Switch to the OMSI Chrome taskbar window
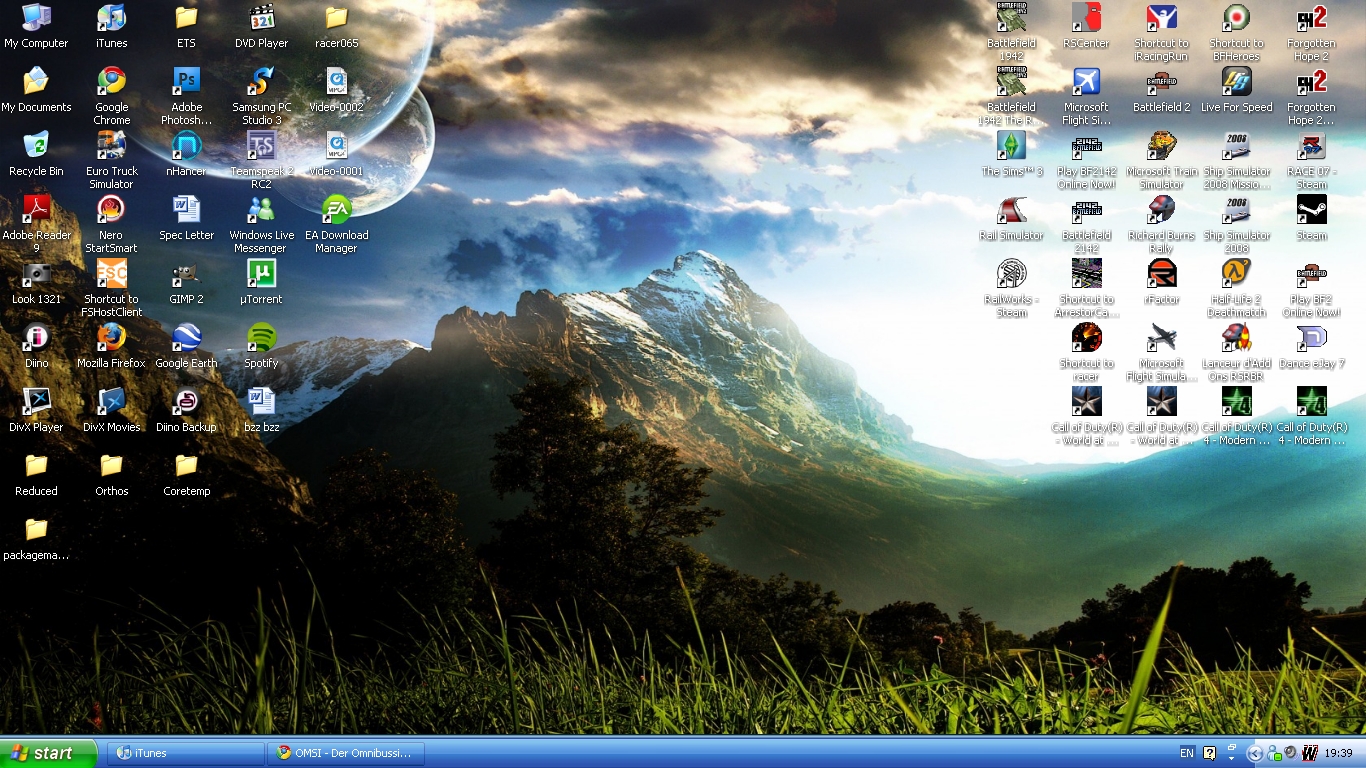 click(x=345, y=753)
